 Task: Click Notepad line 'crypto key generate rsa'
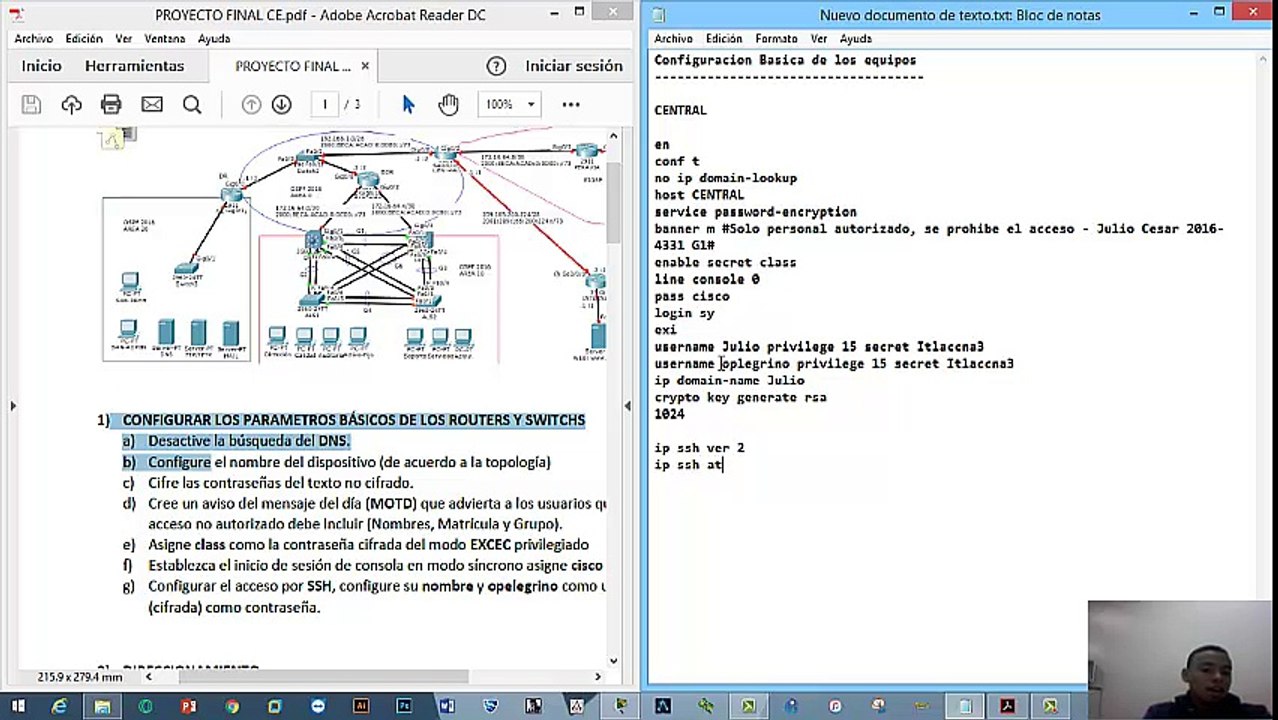(740, 397)
